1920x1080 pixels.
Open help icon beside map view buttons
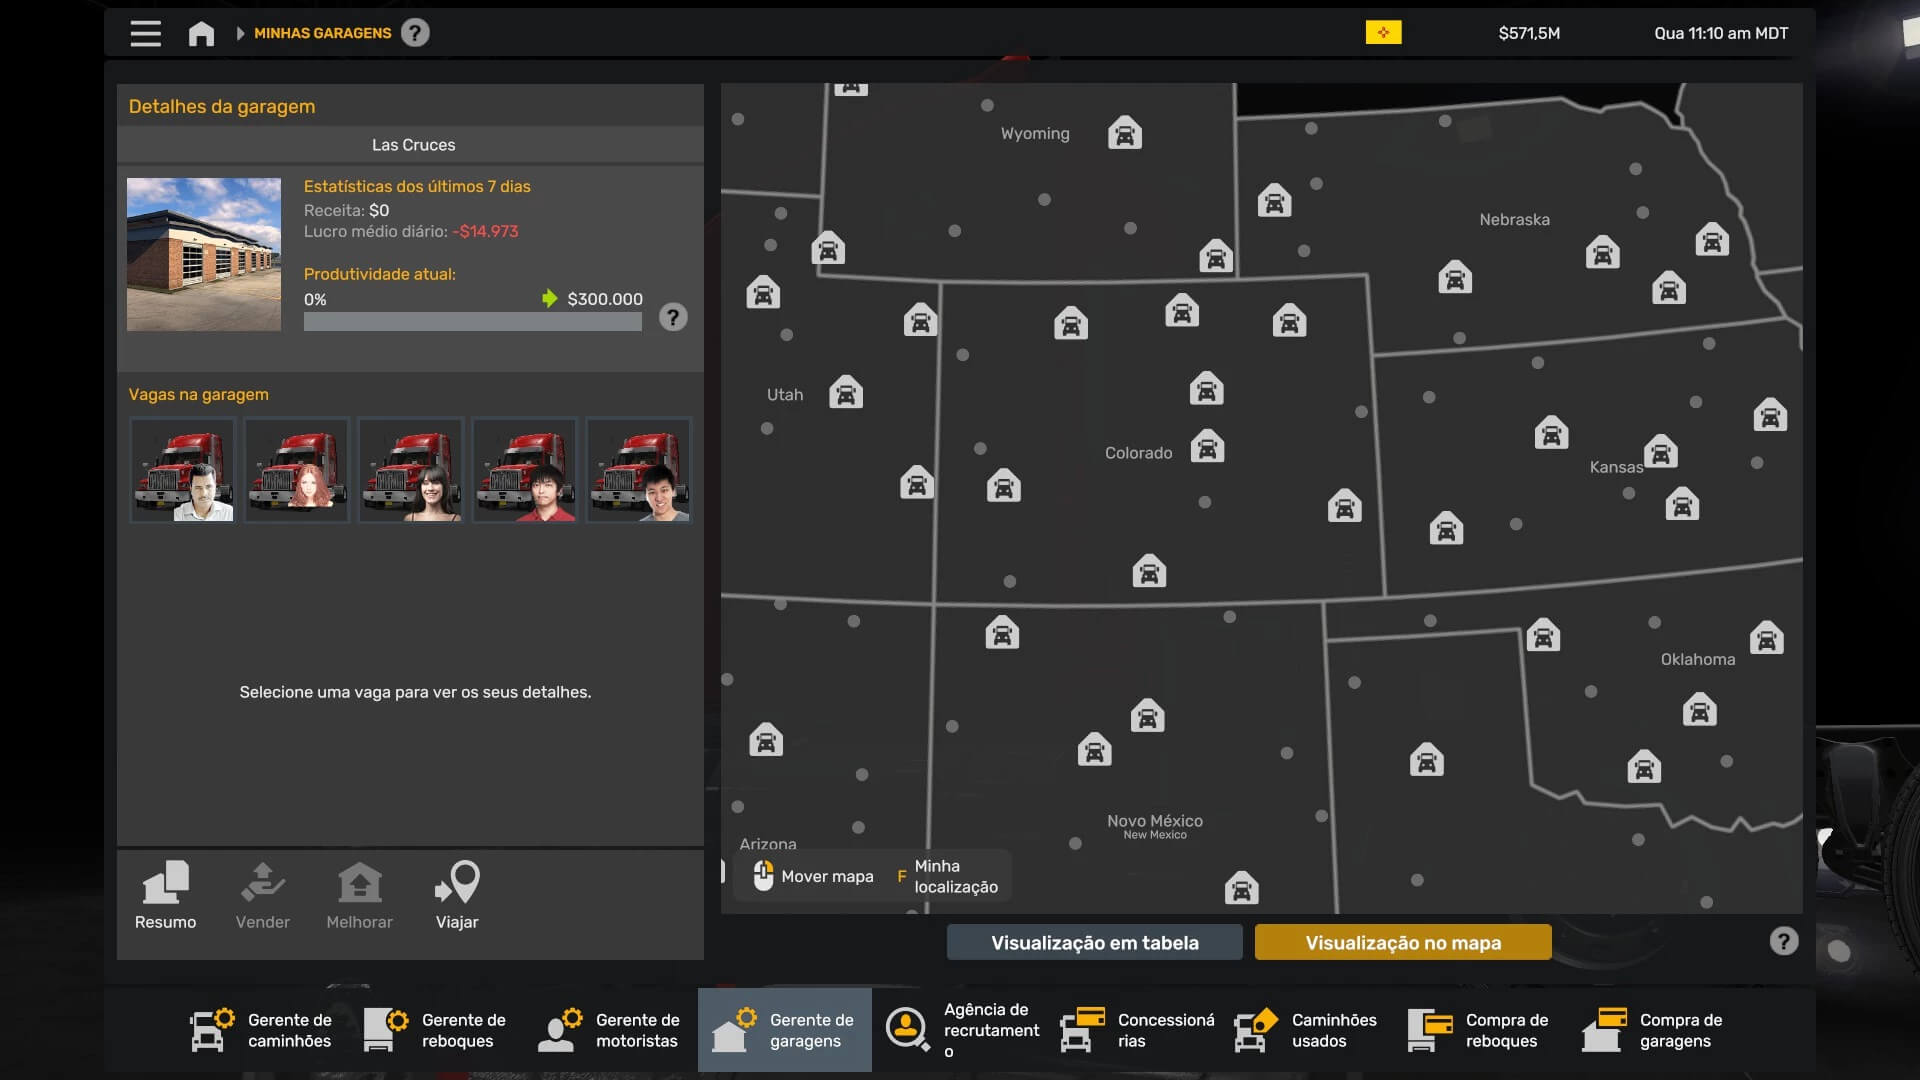1783,941
